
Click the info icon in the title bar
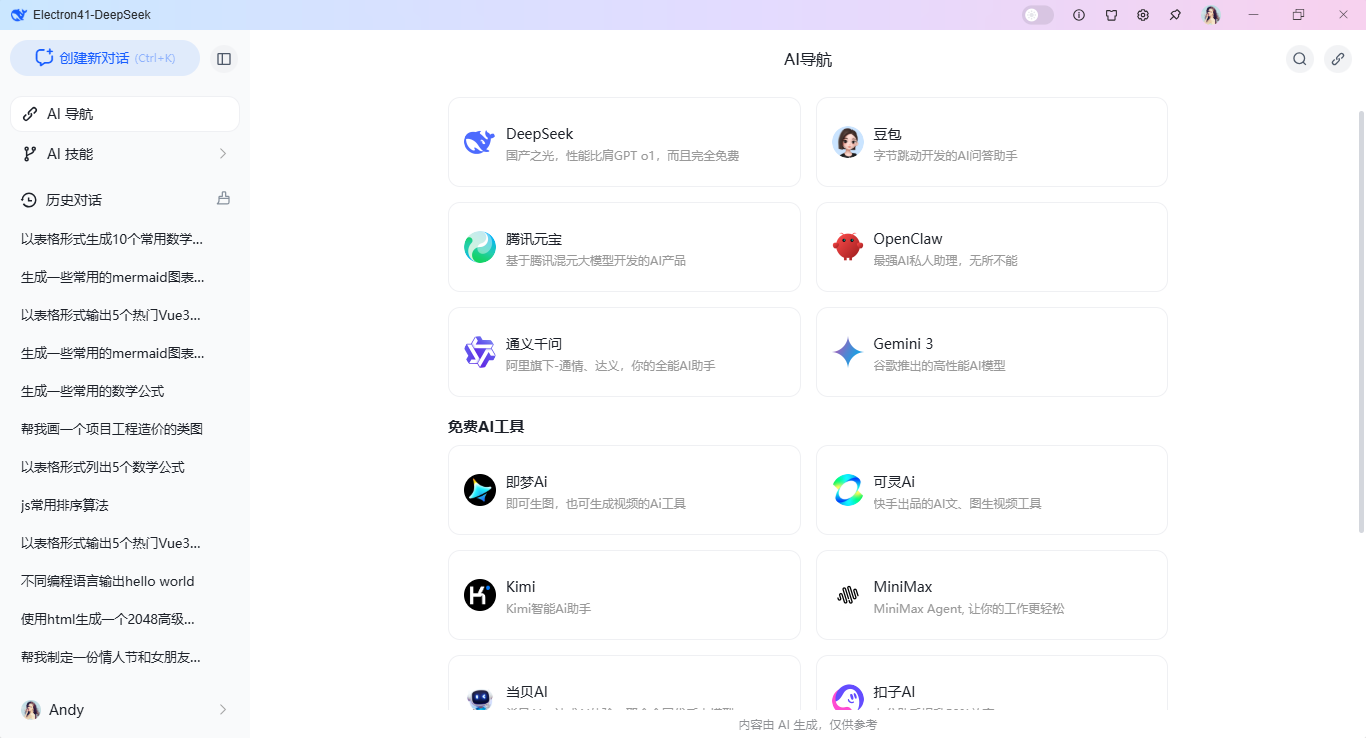coord(1079,15)
